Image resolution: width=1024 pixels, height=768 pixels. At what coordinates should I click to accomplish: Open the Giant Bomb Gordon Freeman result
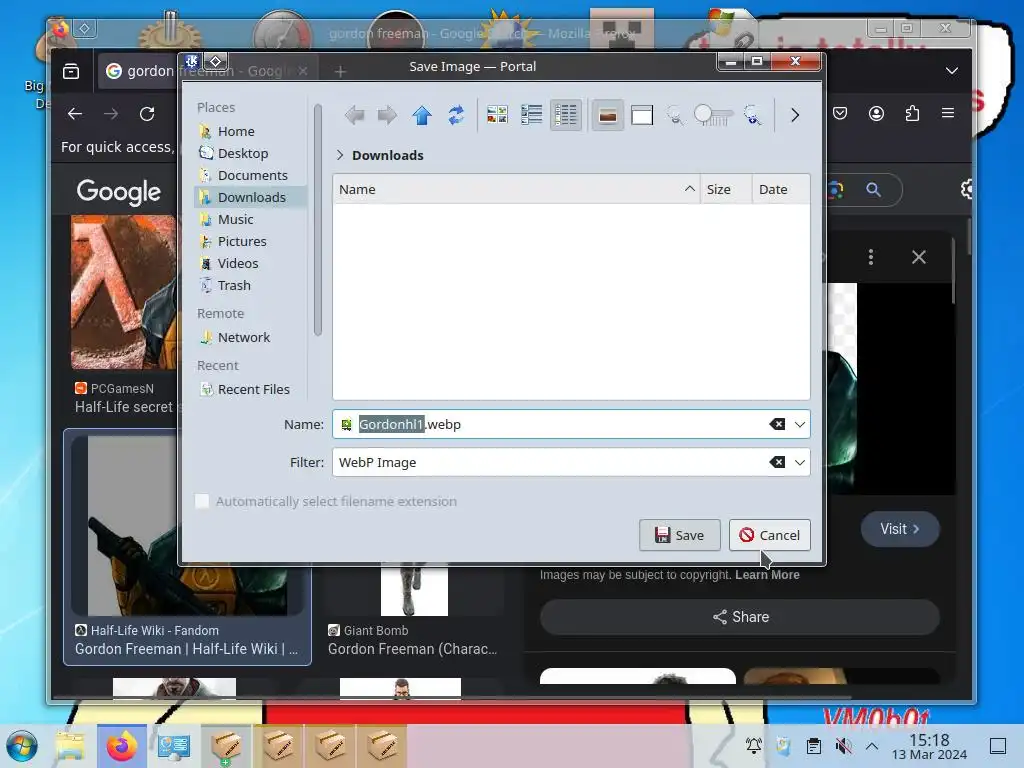pyautogui.click(x=412, y=649)
